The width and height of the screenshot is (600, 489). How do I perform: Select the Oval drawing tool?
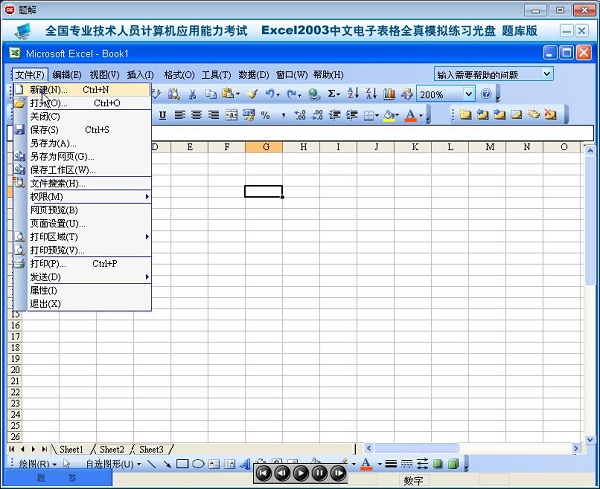coord(198,464)
